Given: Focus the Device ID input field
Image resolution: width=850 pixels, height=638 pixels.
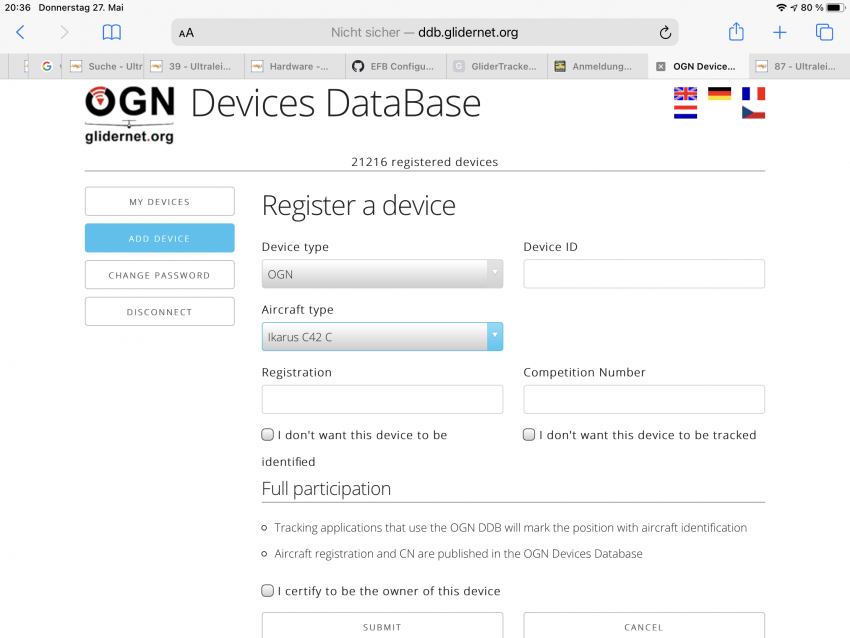Looking at the screenshot, I should pyautogui.click(x=644, y=274).
